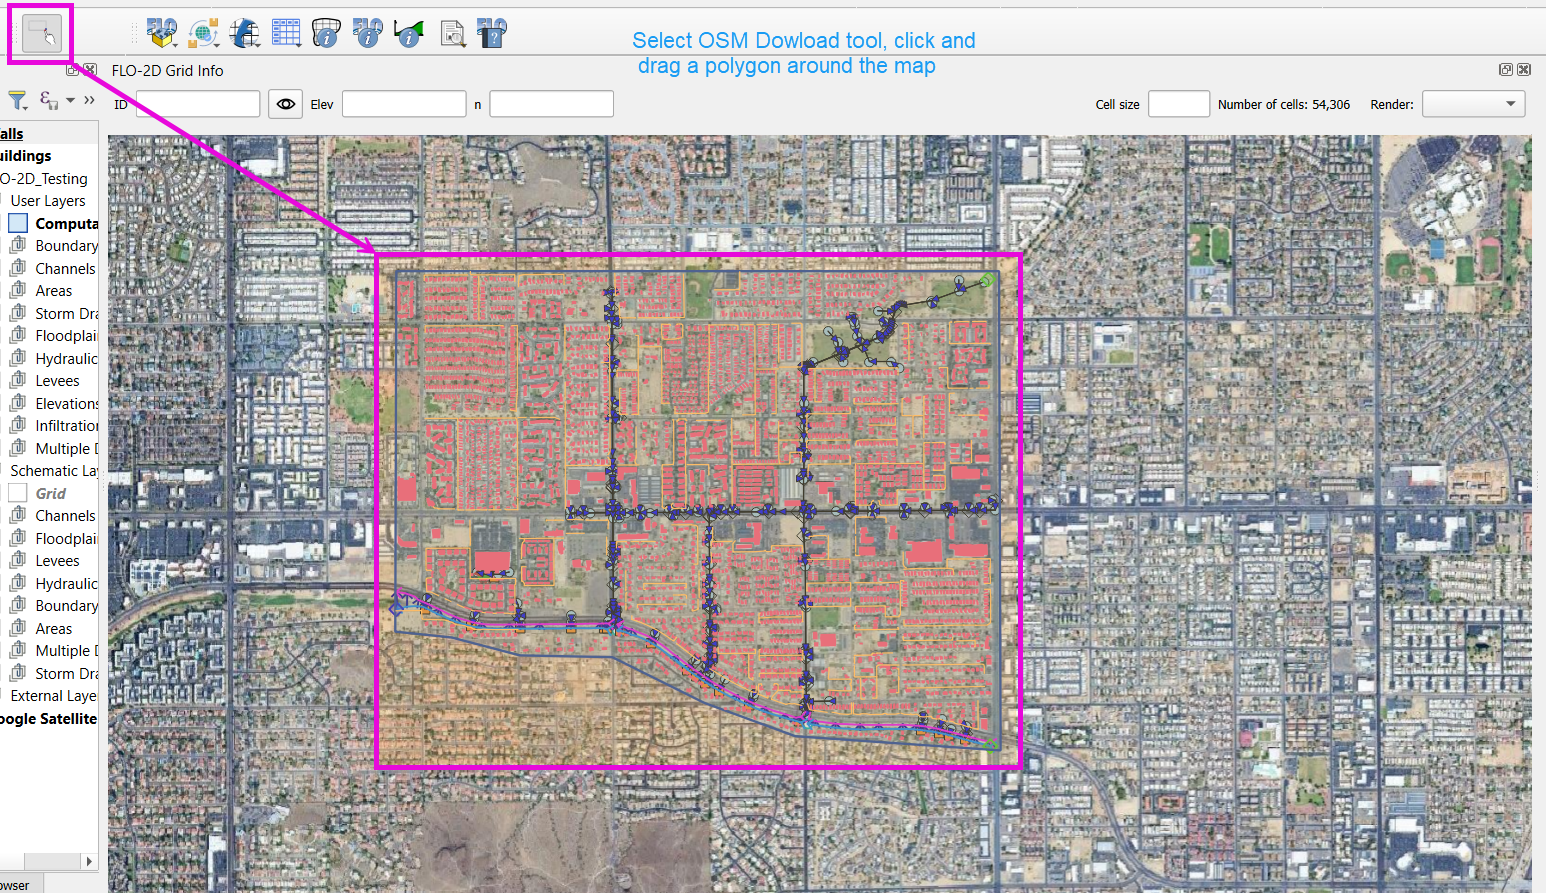Open the Render dropdown

pyautogui.click(x=1473, y=104)
